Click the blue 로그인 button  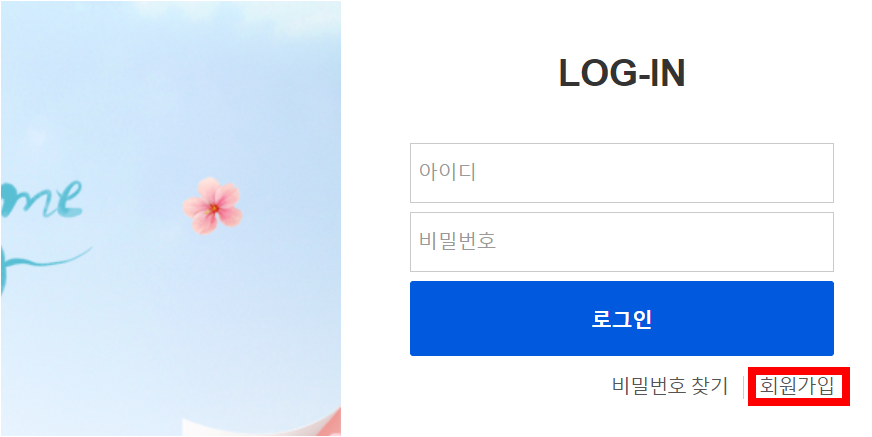(x=622, y=319)
